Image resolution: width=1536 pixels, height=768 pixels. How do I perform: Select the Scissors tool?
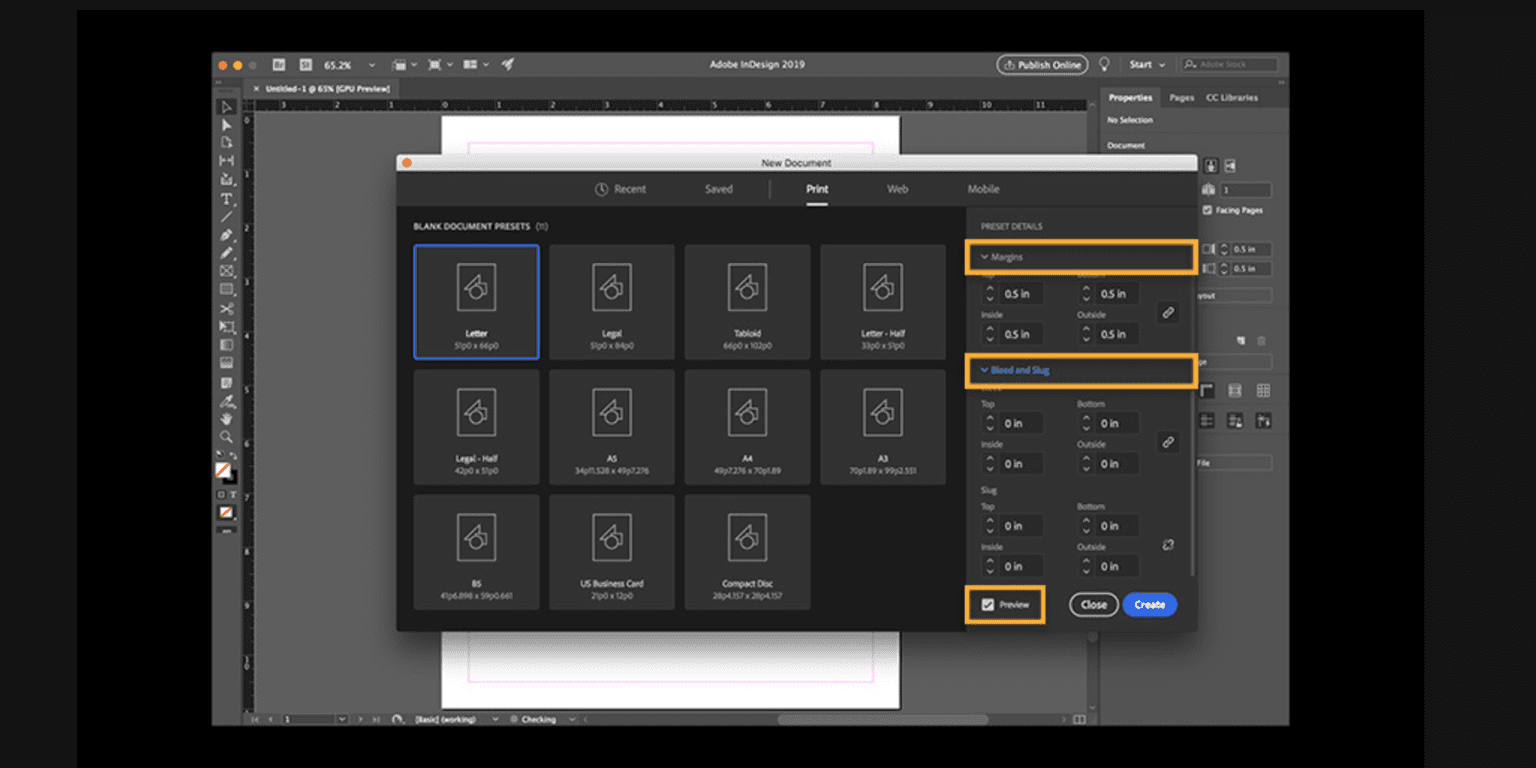(x=227, y=308)
